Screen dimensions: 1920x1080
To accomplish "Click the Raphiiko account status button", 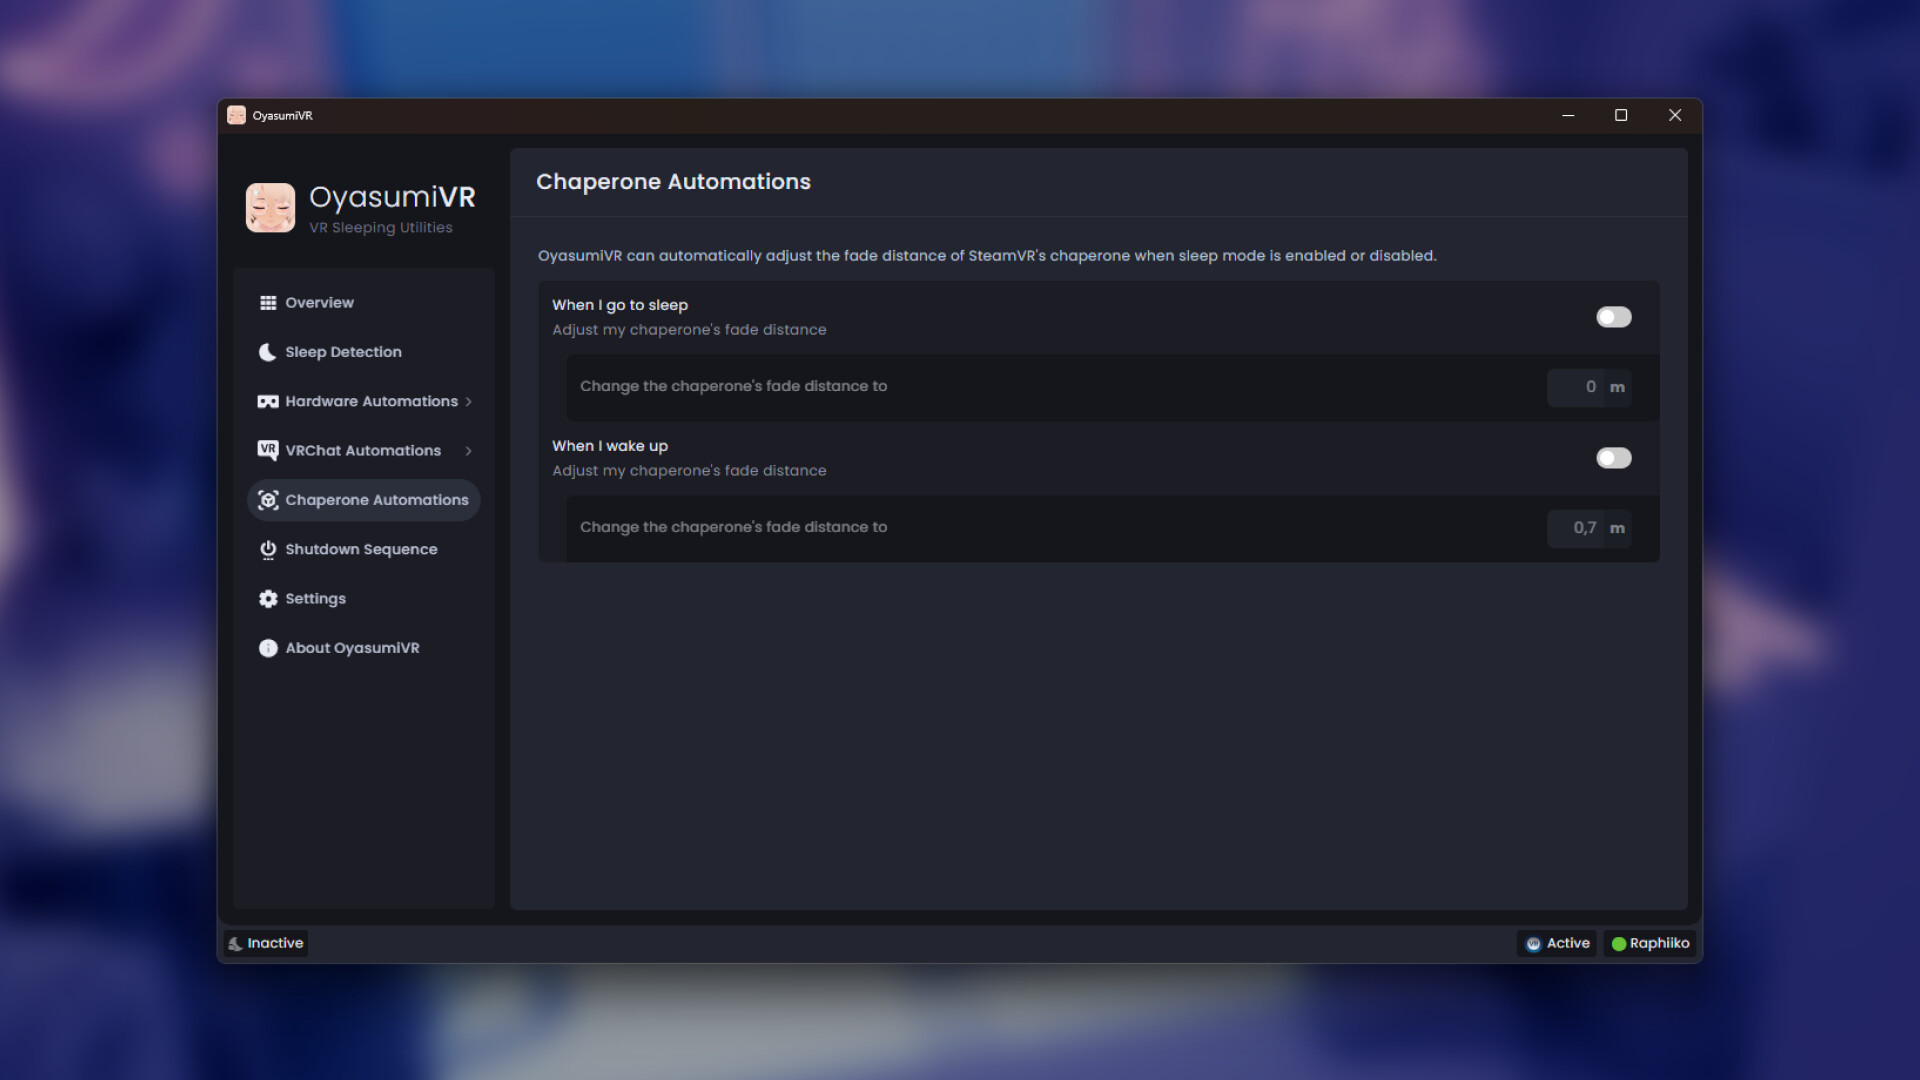I will click(x=1650, y=943).
